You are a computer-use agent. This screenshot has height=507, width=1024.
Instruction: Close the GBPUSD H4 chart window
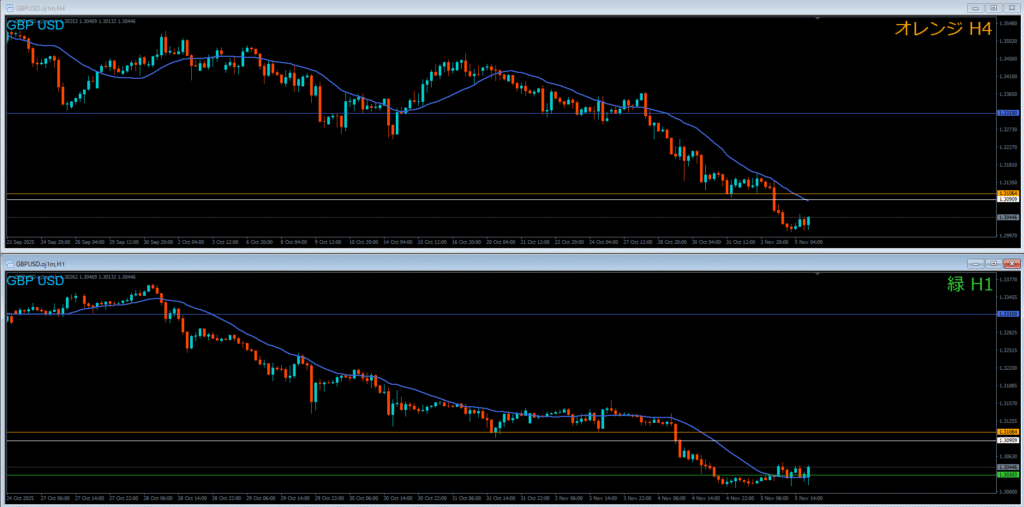(1011, 6)
